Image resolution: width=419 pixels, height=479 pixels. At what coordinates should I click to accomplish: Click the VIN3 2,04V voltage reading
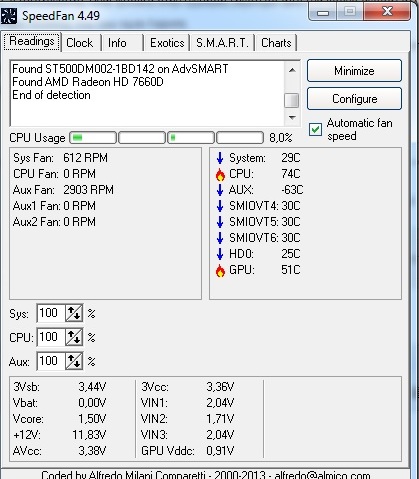pos(188,435)
